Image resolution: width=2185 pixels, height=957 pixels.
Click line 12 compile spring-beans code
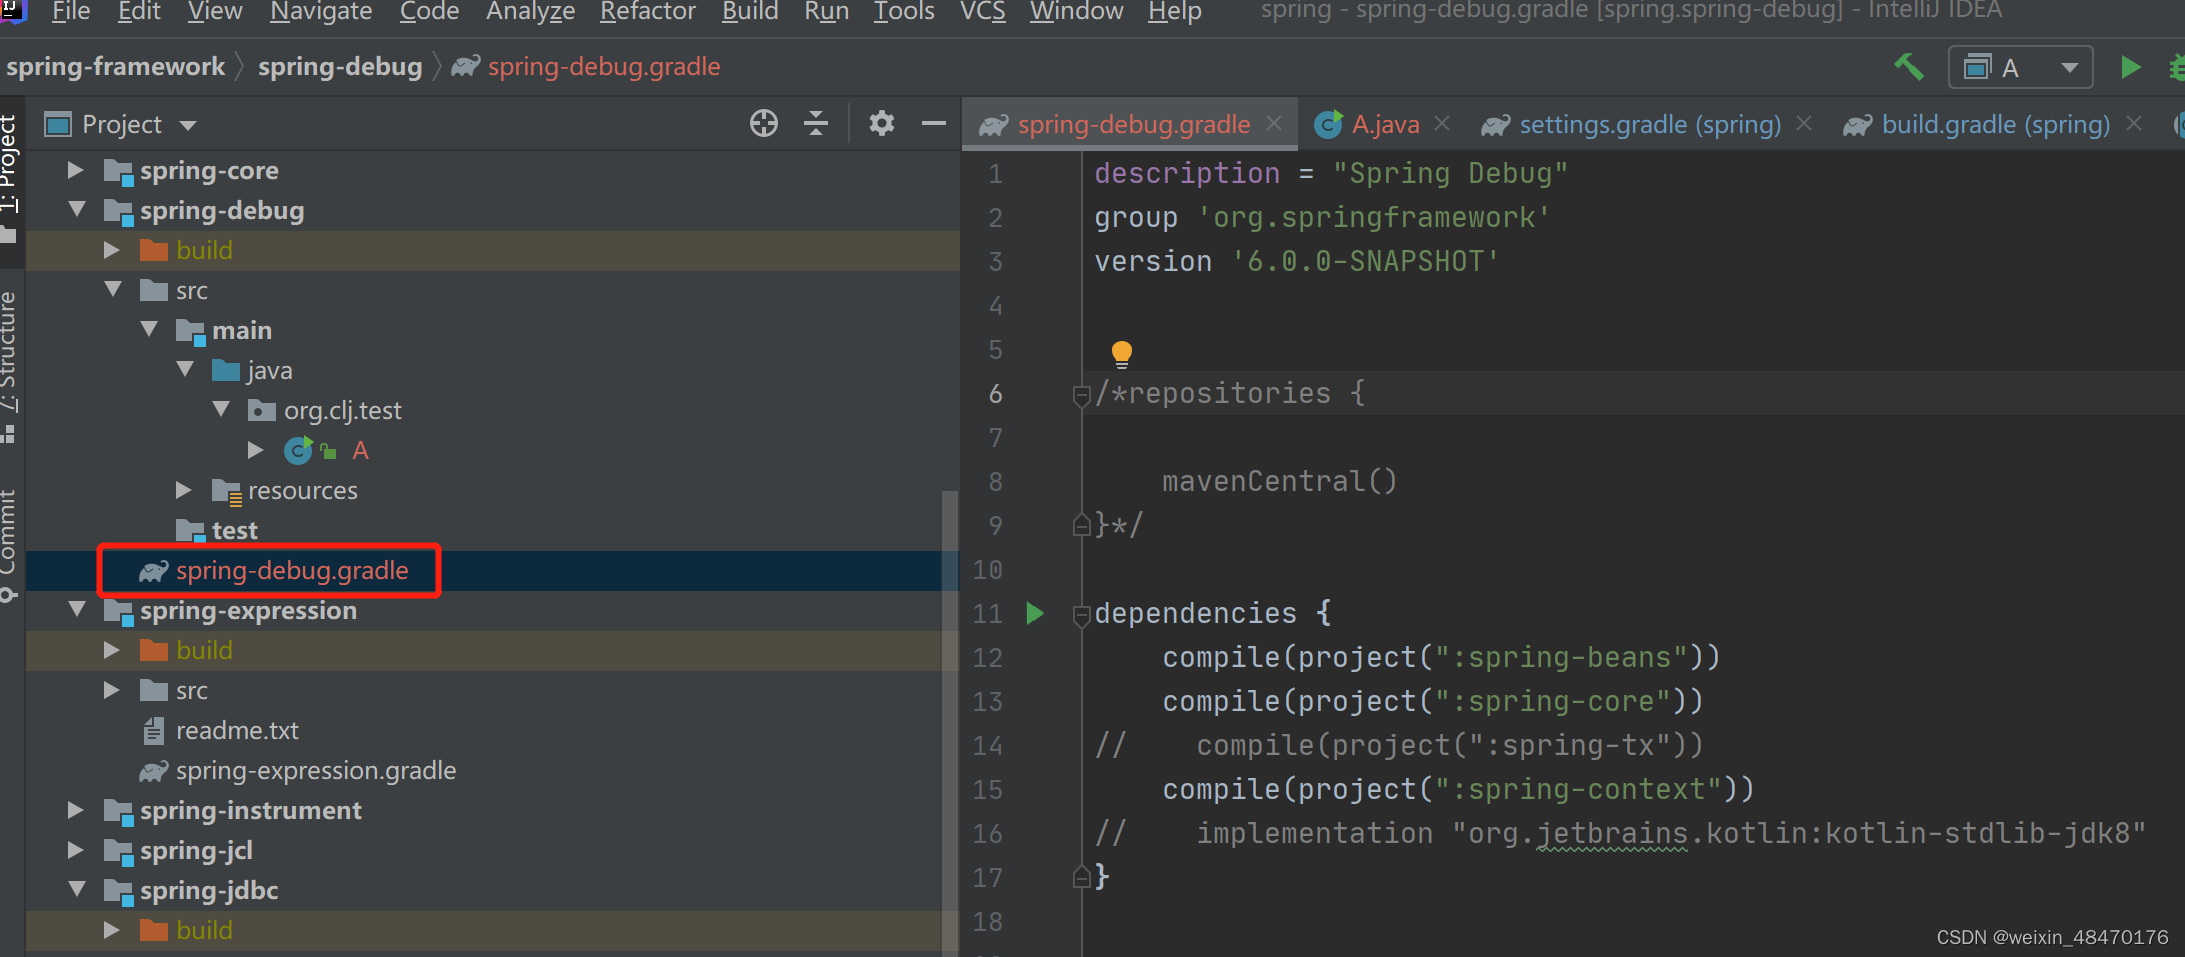tap(1441, 657)
